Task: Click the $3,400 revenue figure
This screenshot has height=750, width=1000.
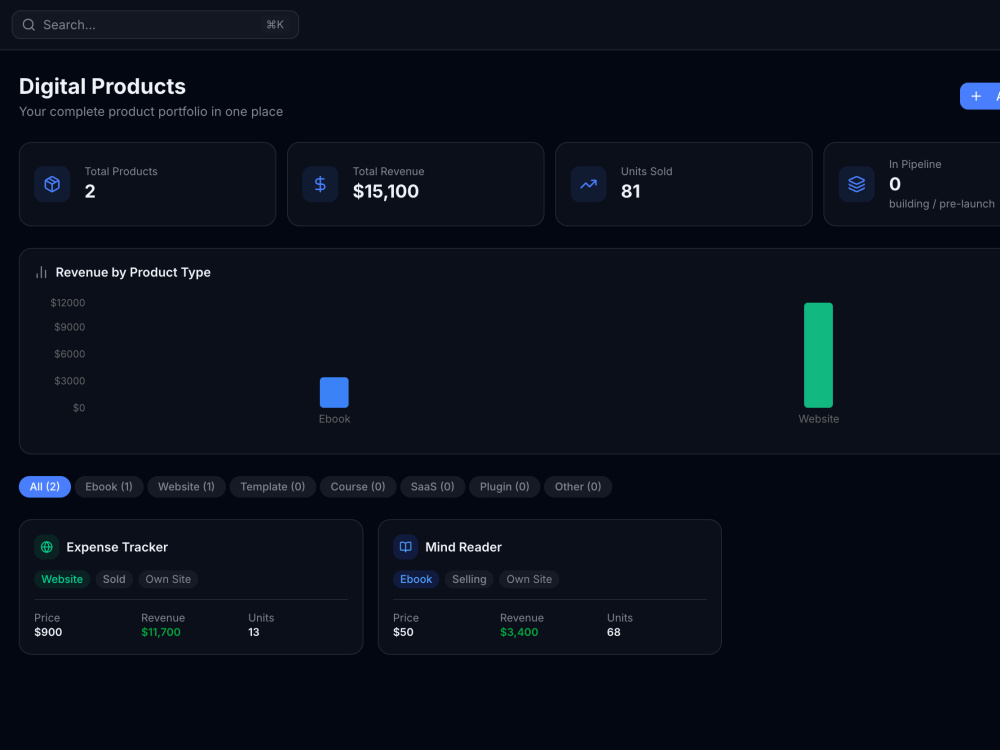Action: click(x=519, y=632)
